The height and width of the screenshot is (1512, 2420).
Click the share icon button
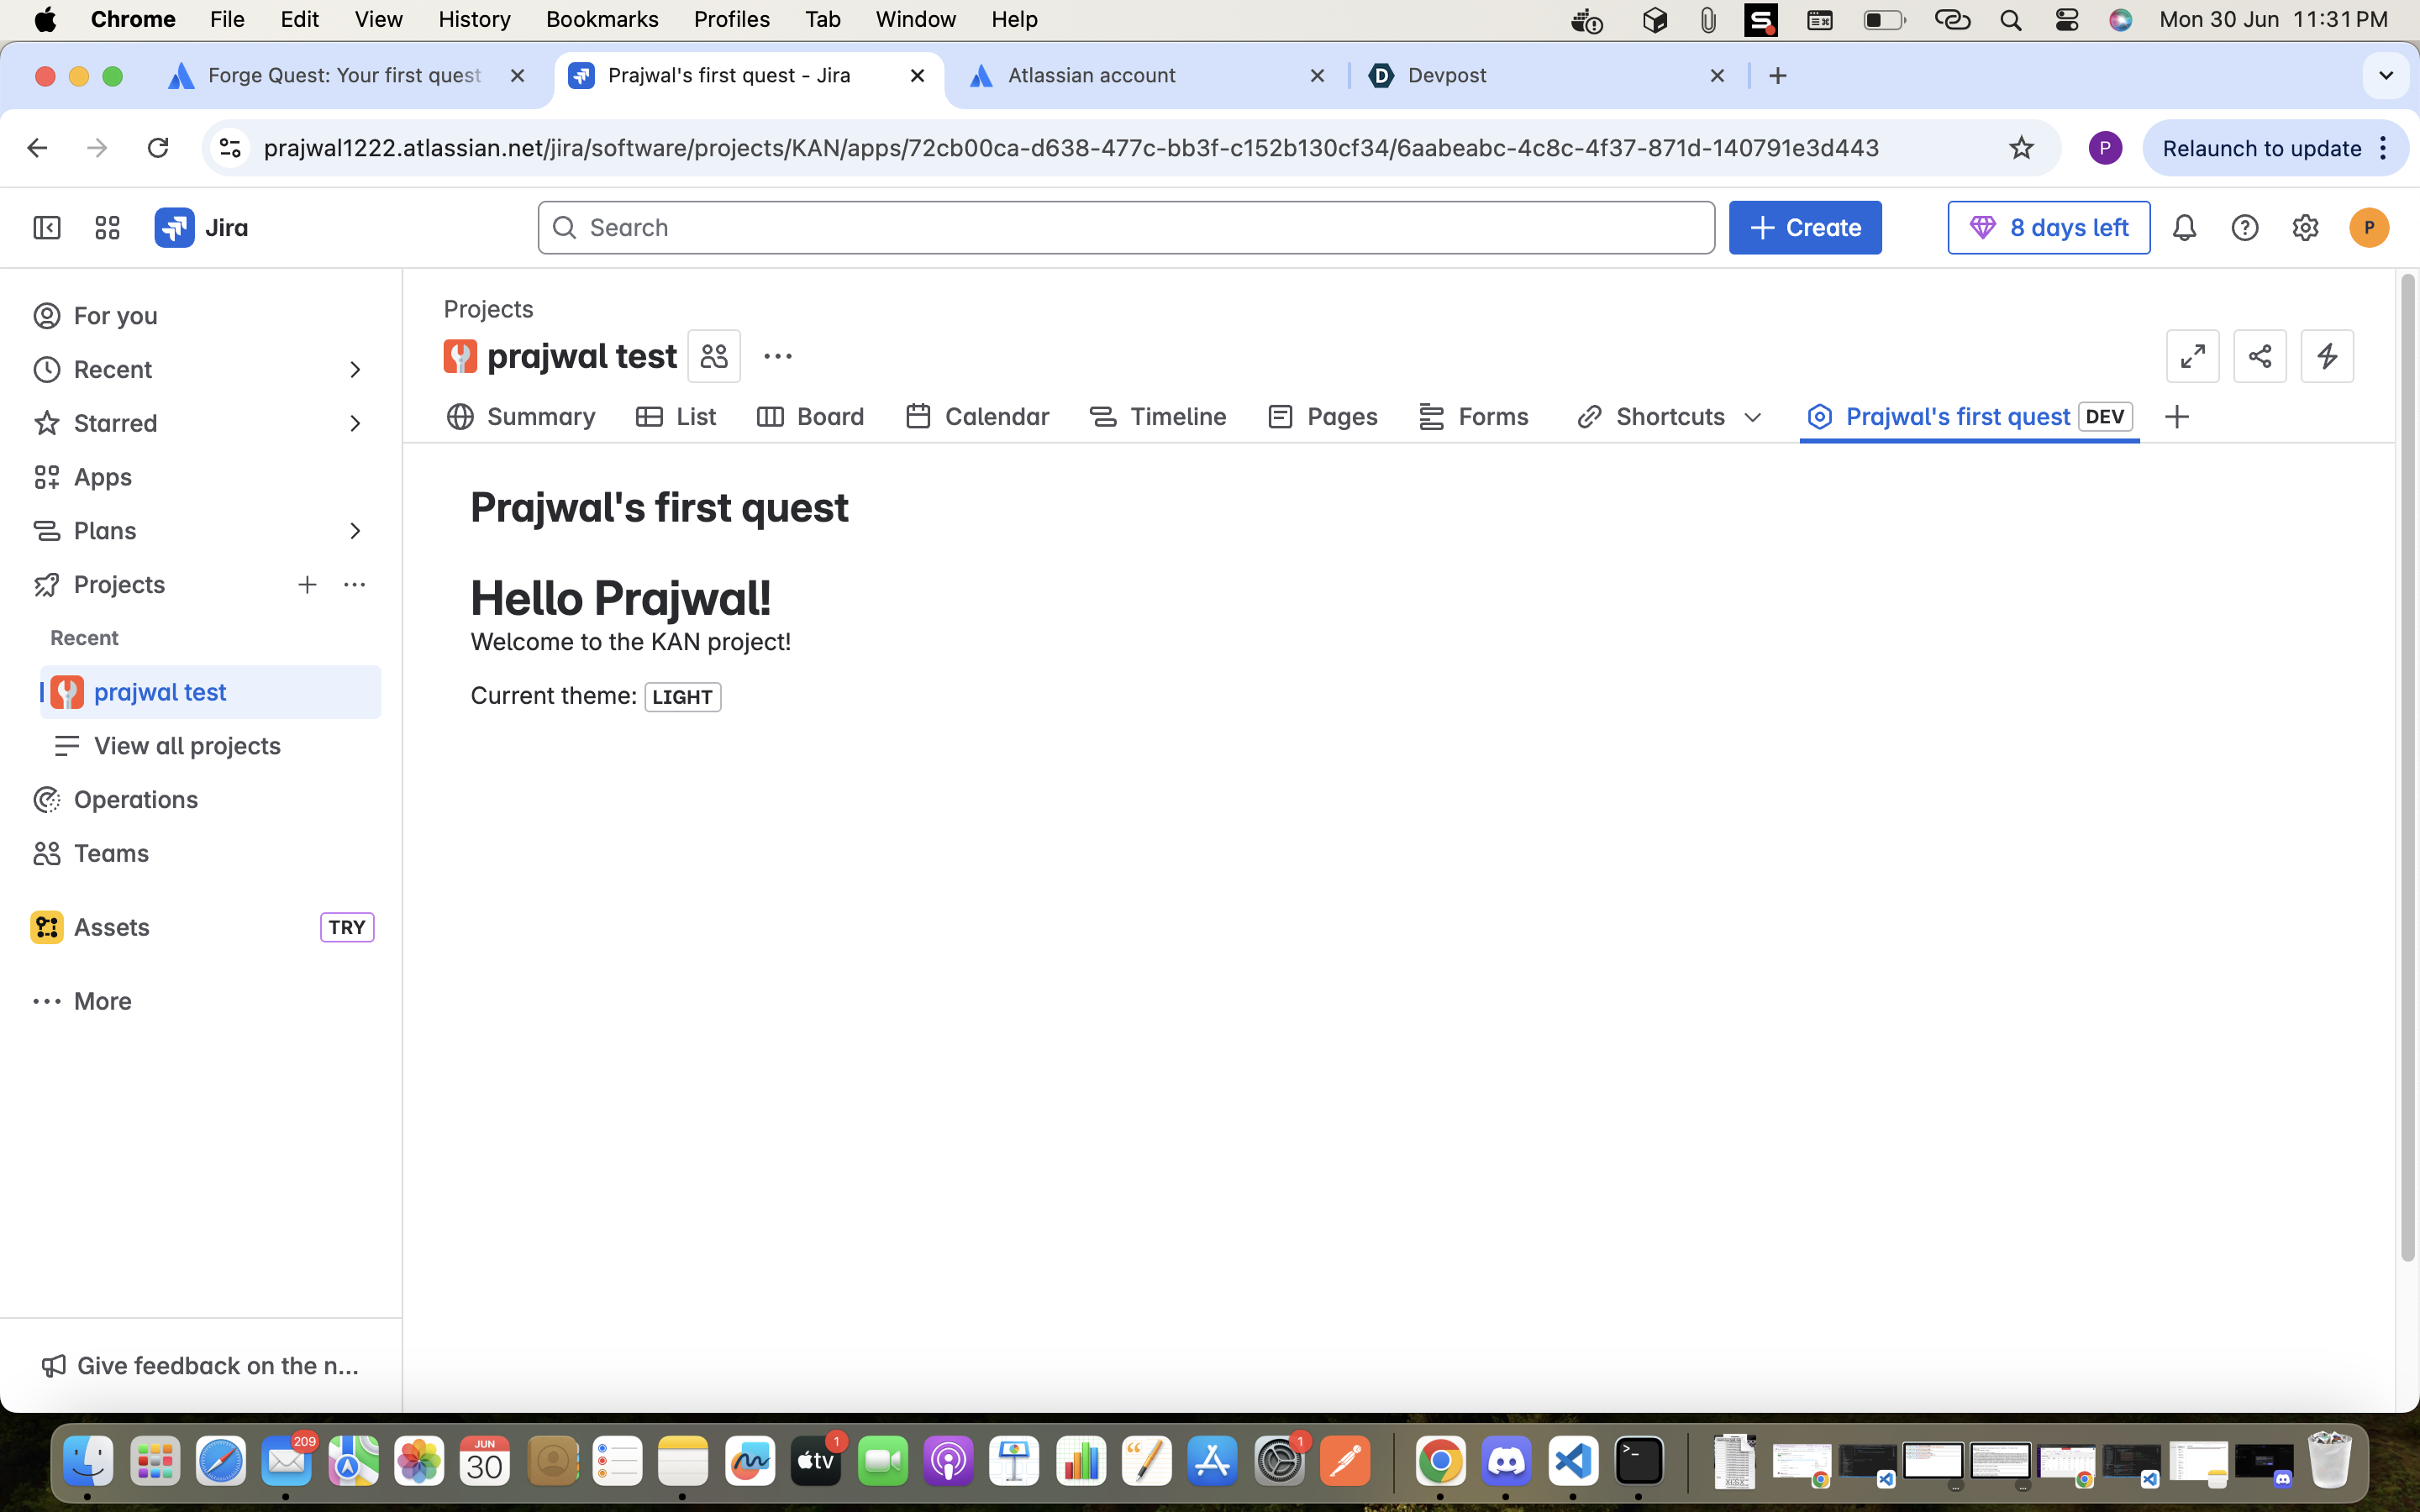2260,356
